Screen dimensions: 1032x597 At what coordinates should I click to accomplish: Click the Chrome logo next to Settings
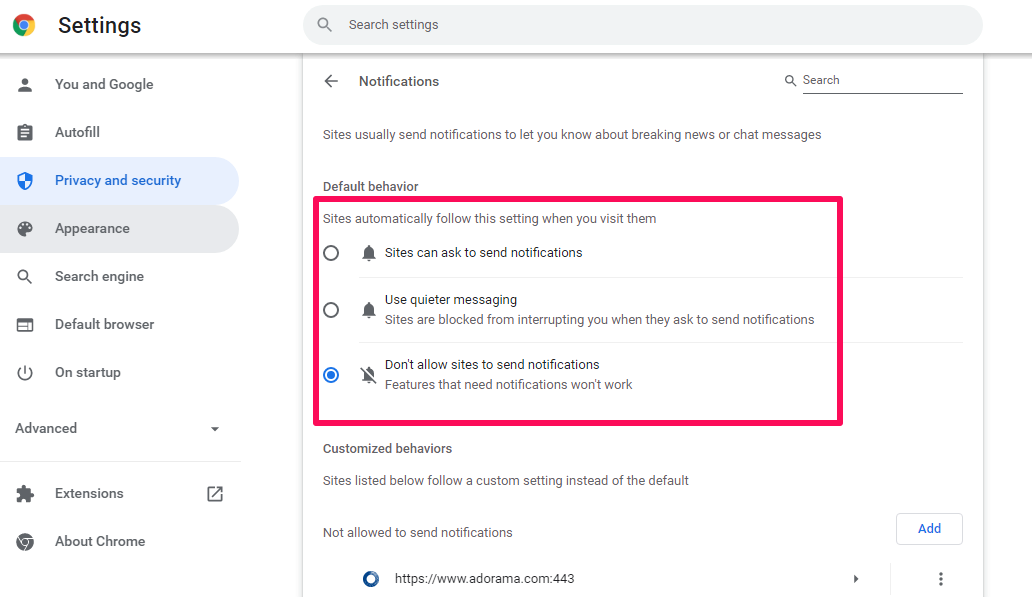(x=24, y=25)
